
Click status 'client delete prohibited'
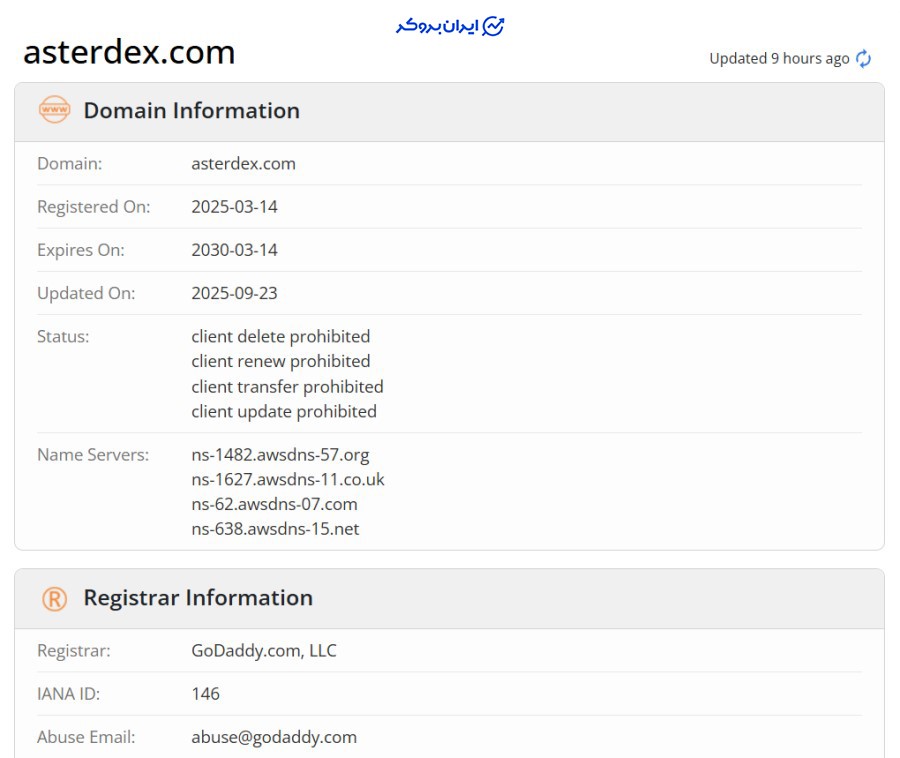pyautogui.click(x=281, y=336)
